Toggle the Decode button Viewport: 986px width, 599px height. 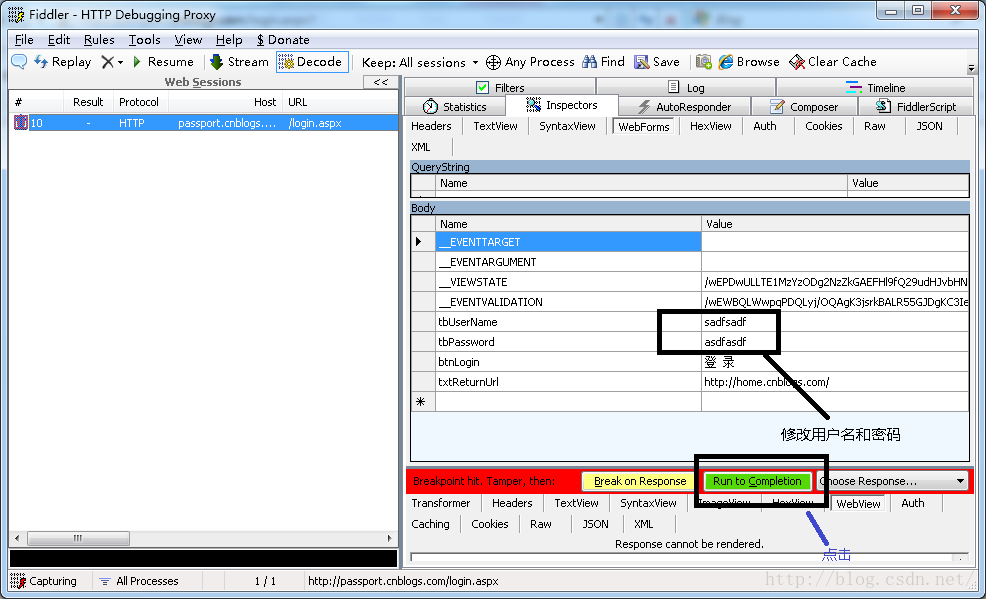[x=312, y=62]
